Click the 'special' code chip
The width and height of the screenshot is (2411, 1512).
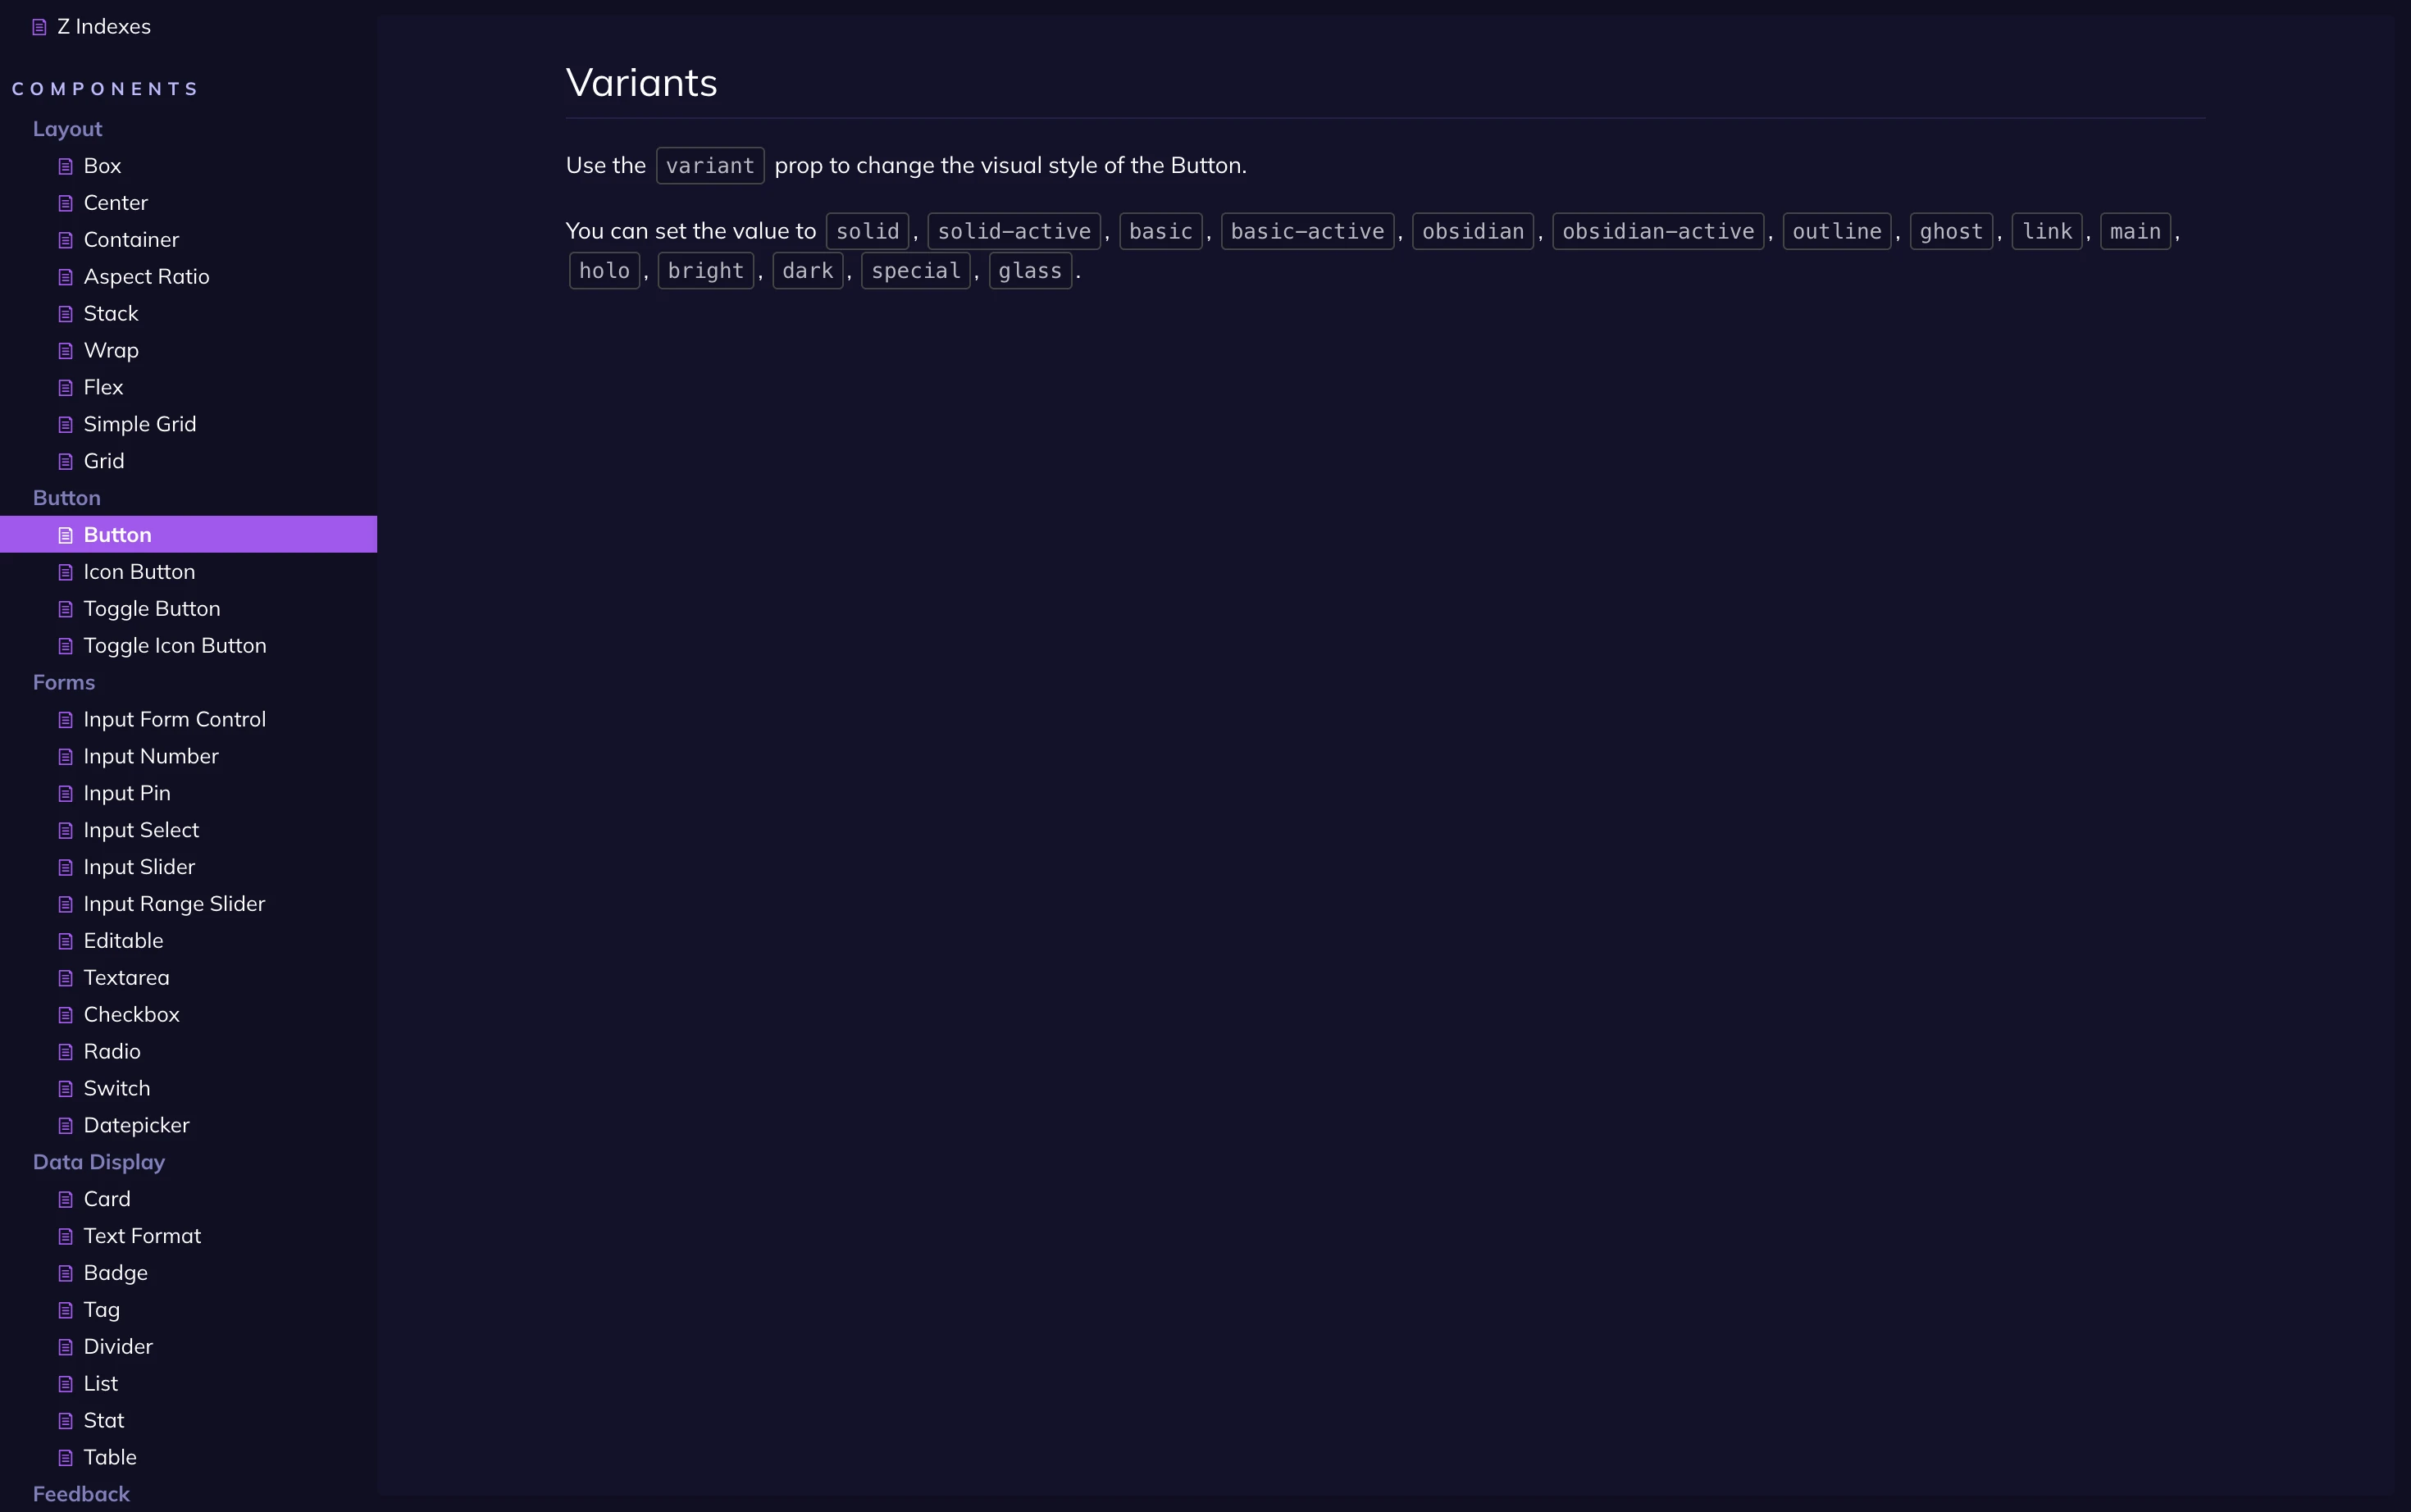(916, 271)
